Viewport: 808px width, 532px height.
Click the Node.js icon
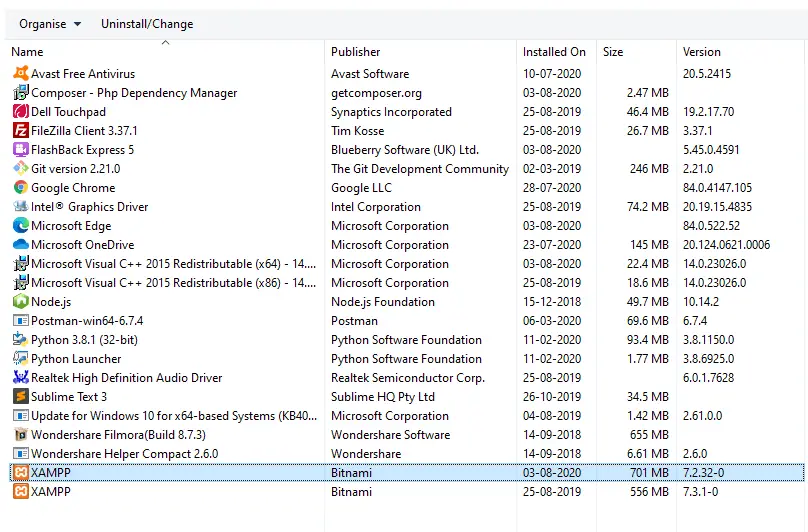pos(21,302)
